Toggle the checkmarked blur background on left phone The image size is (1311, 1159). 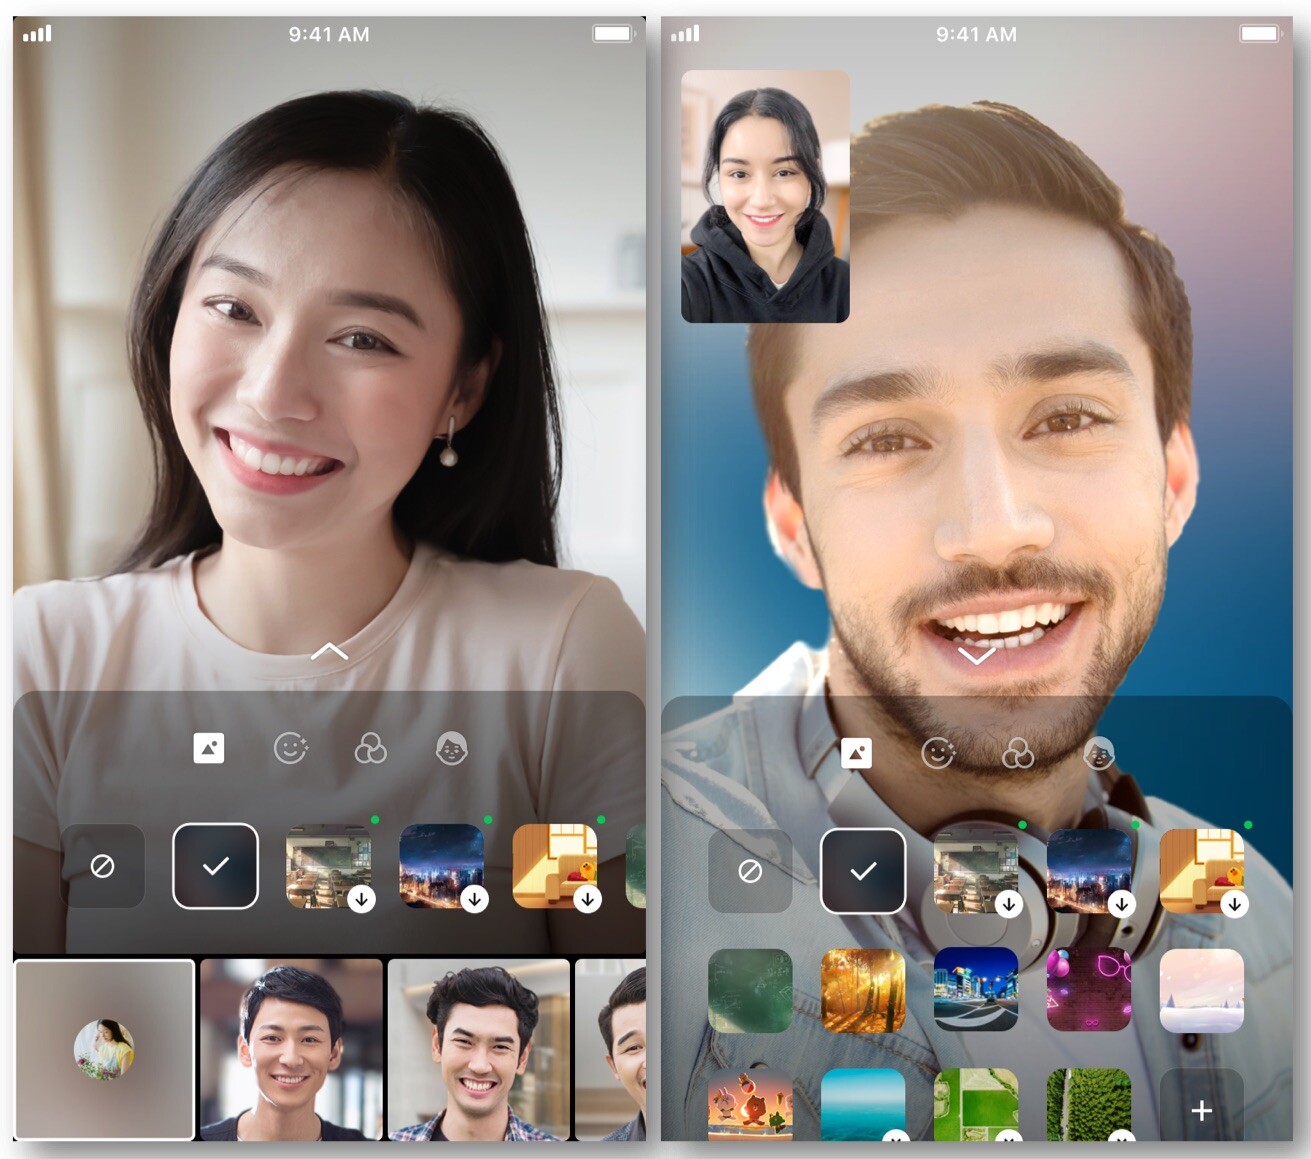216,866
